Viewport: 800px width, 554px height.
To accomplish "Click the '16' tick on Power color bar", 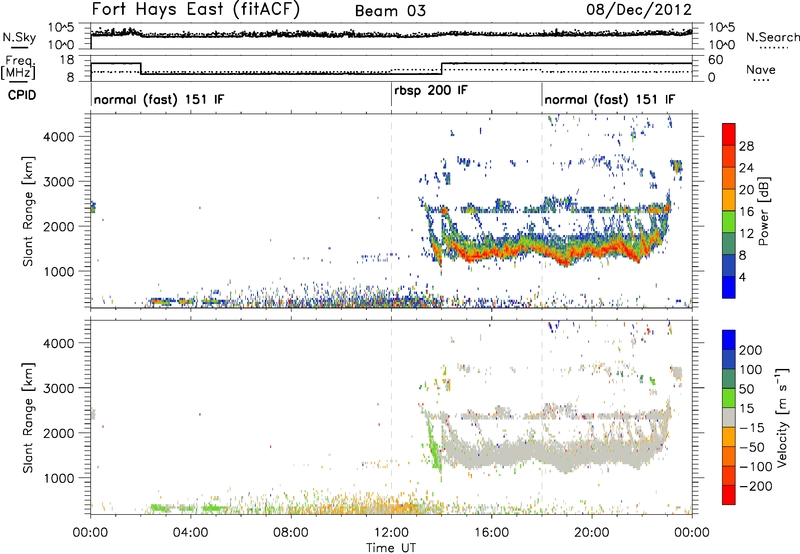I will point(746,212).
